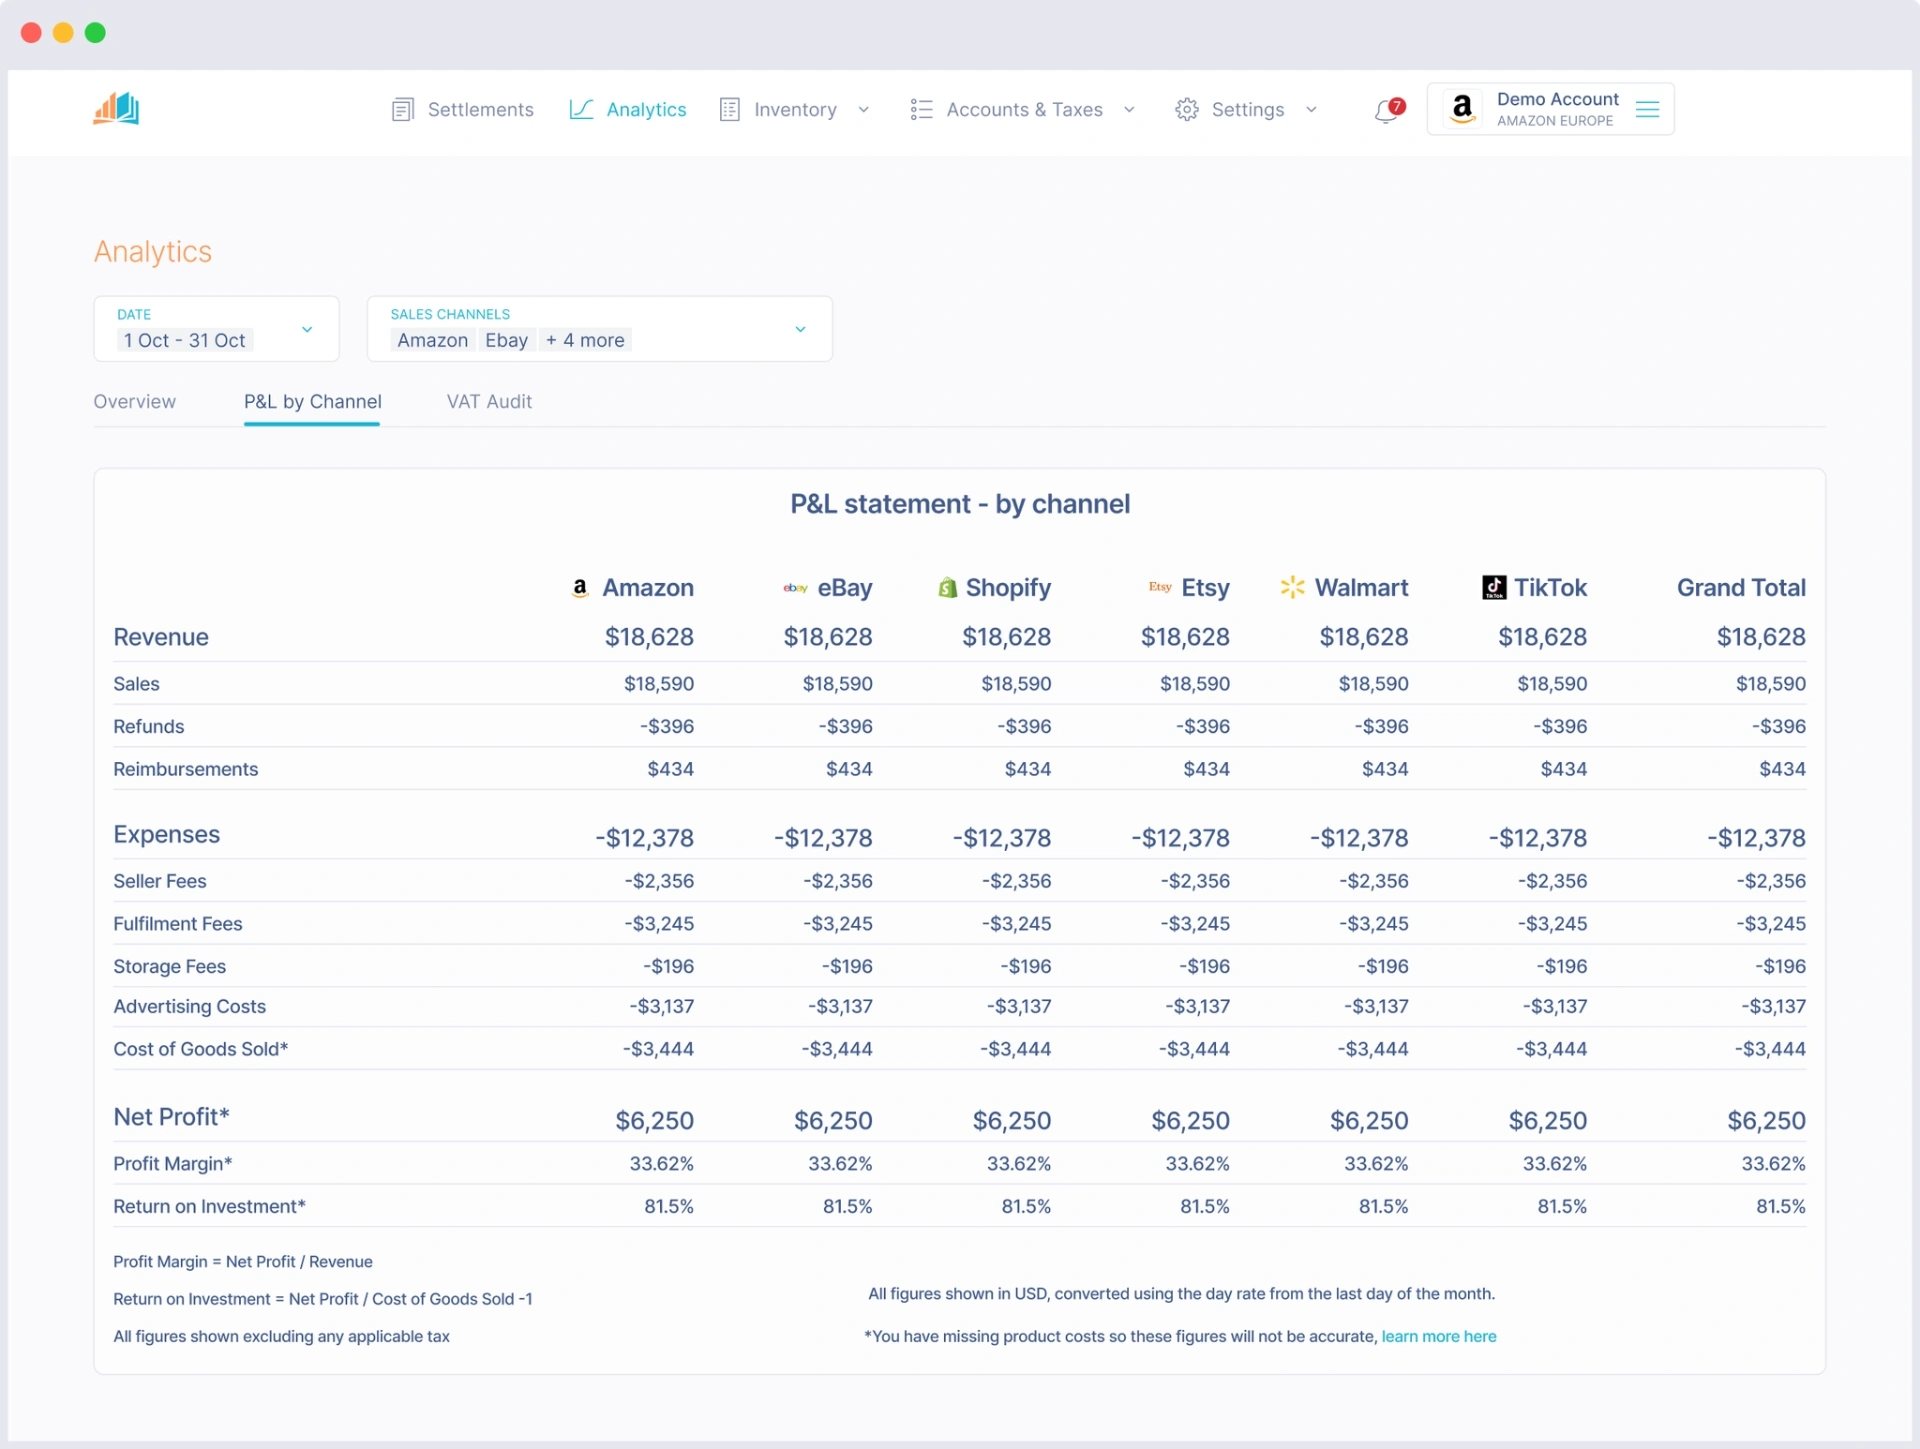This screenshot has height=1449, width=1920.
Task: Click the Analytics chart icon
Action: pos(581,109)
